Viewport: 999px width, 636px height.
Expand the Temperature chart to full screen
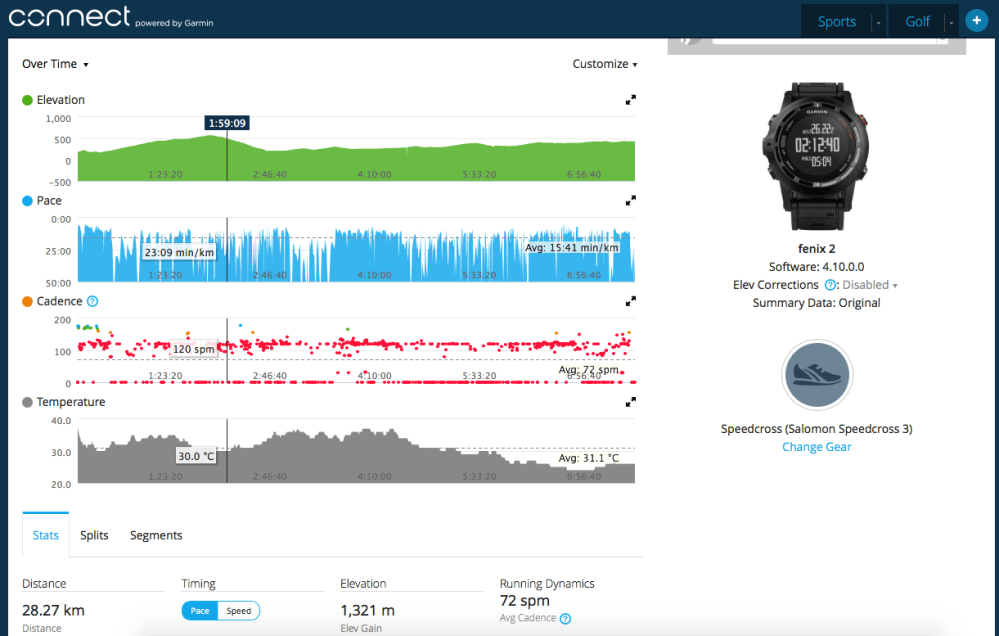[x=630, y=402]
